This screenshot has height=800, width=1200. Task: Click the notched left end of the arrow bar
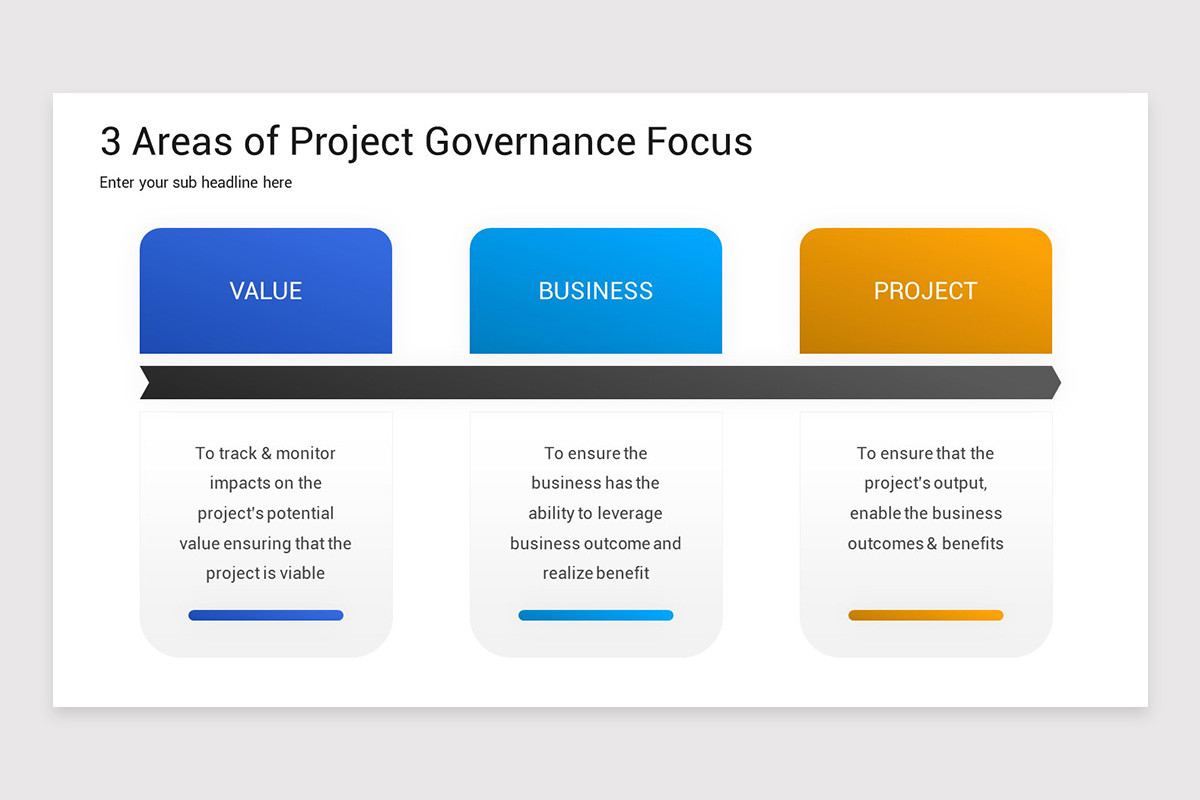(146, 382)
